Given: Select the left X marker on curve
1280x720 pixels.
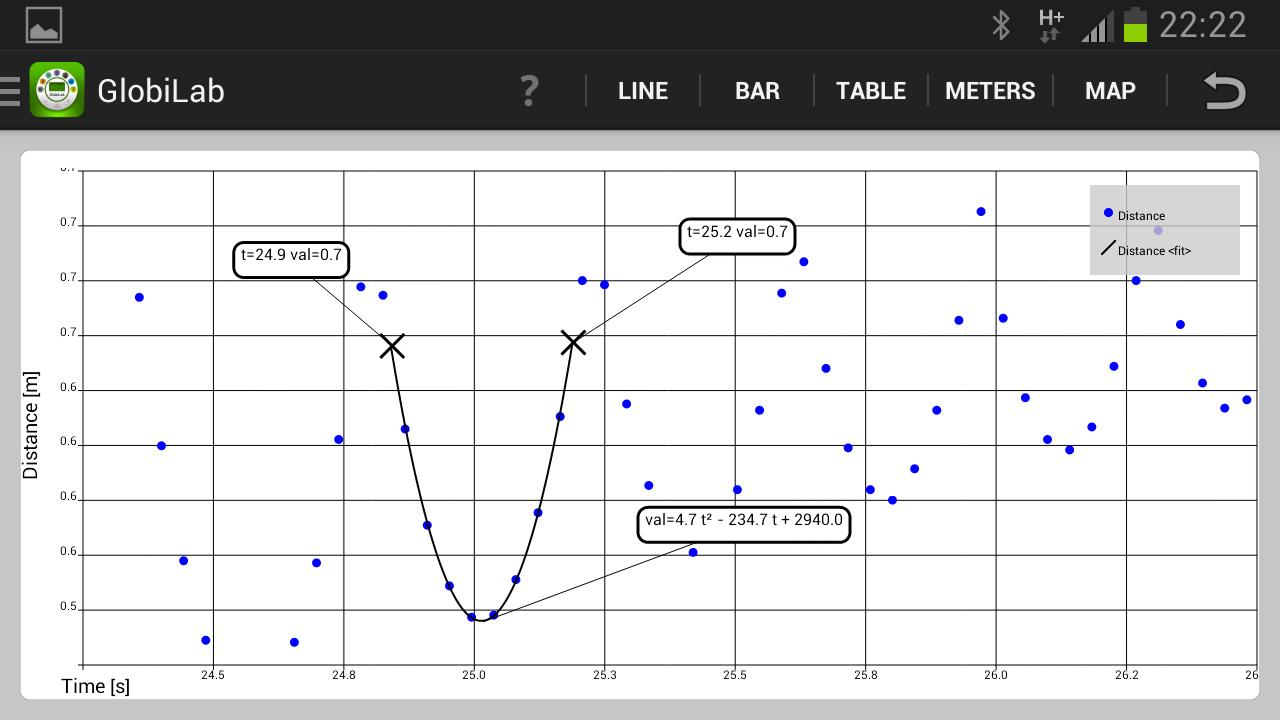Looking at the screenshot, I should [392, 346].
